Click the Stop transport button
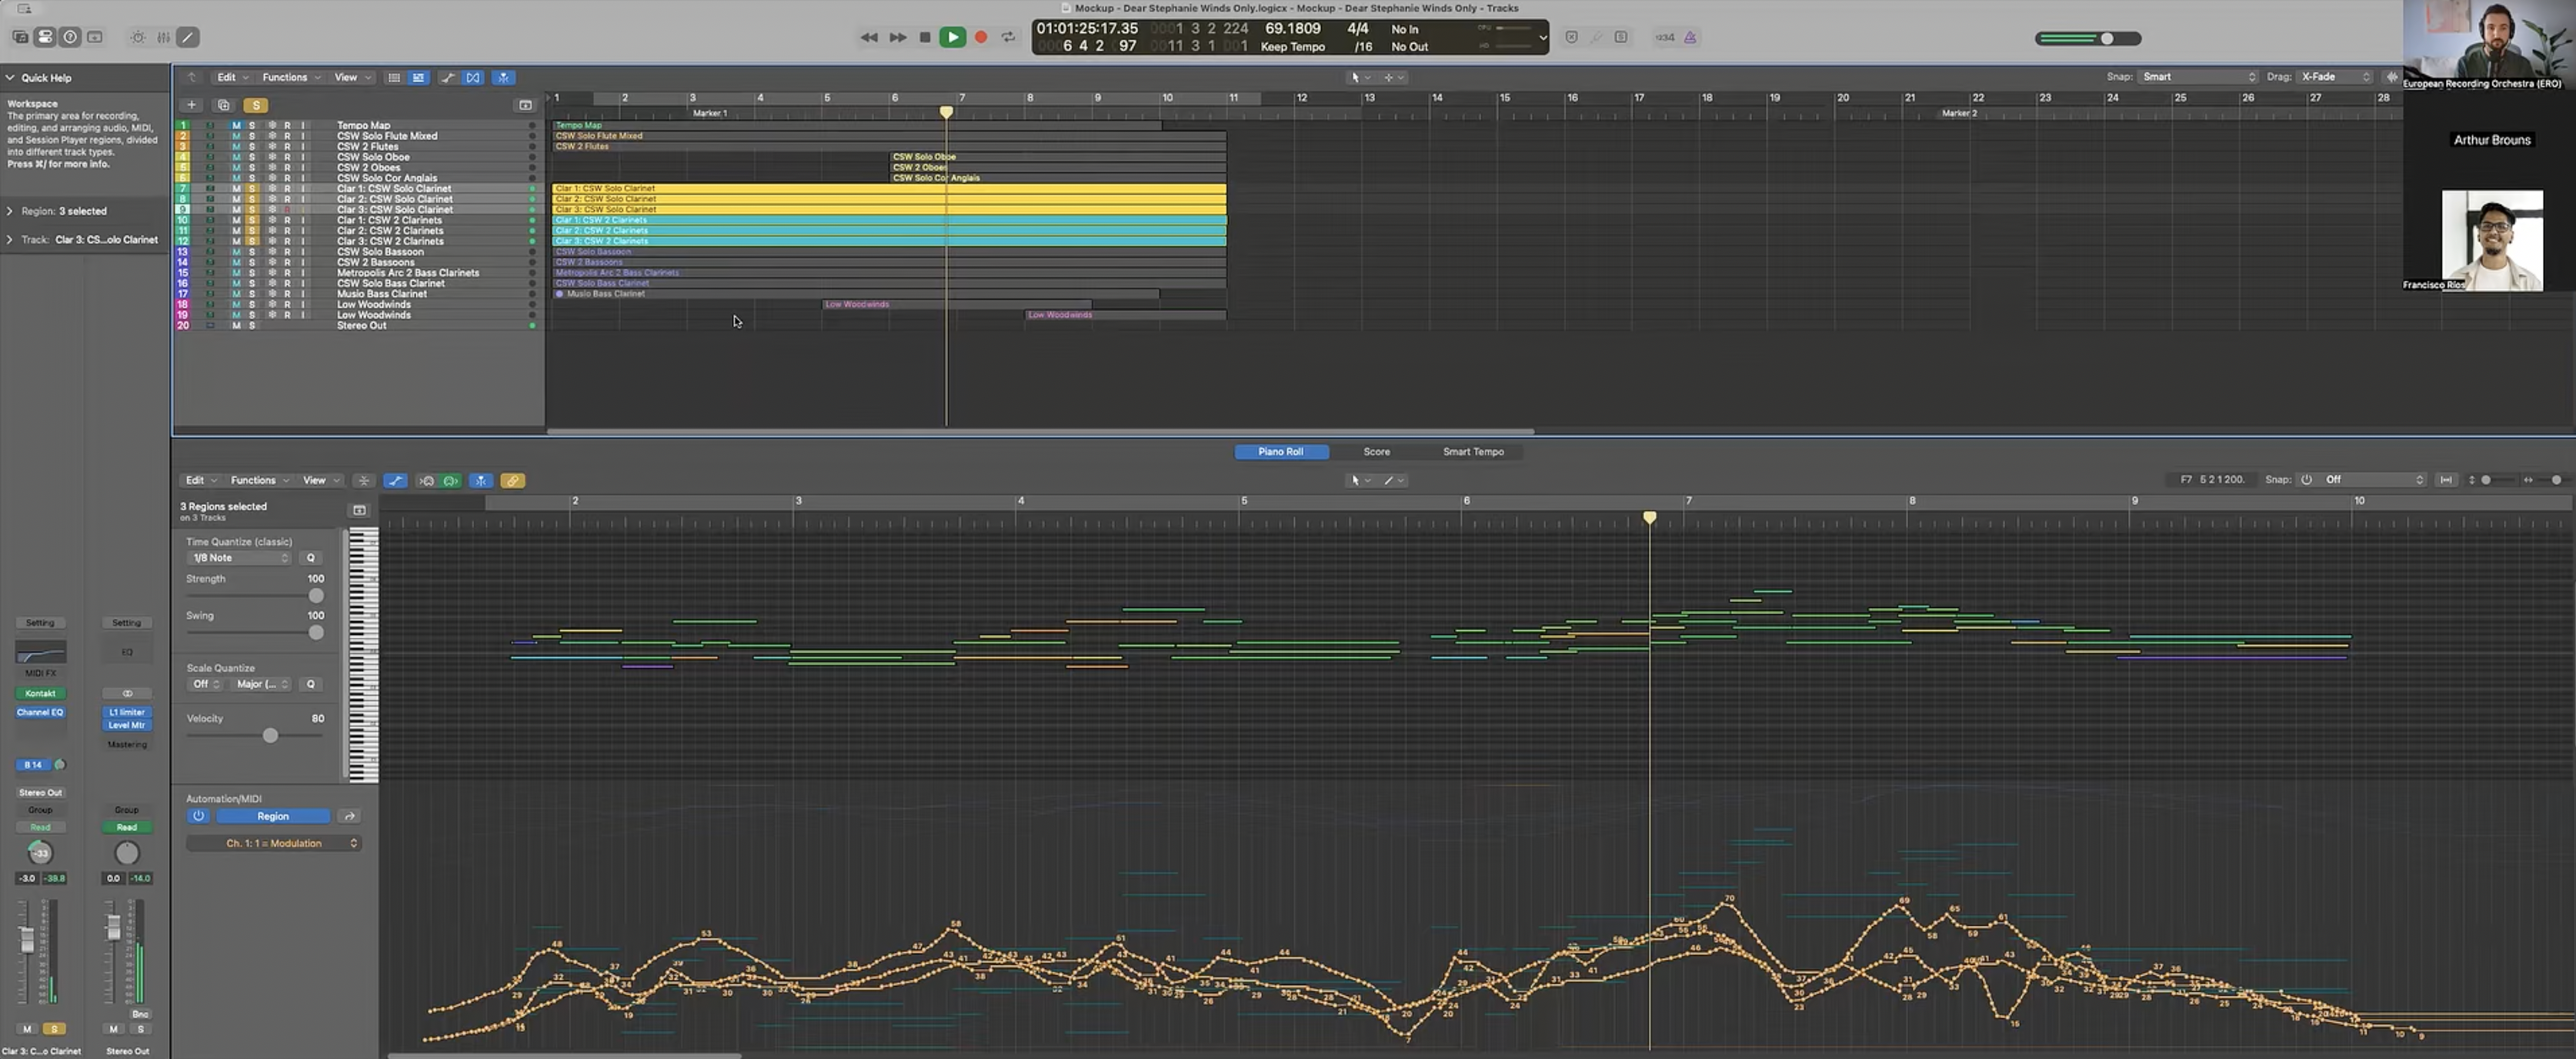Screen dimensions: 2576x1059 (925, 37)
